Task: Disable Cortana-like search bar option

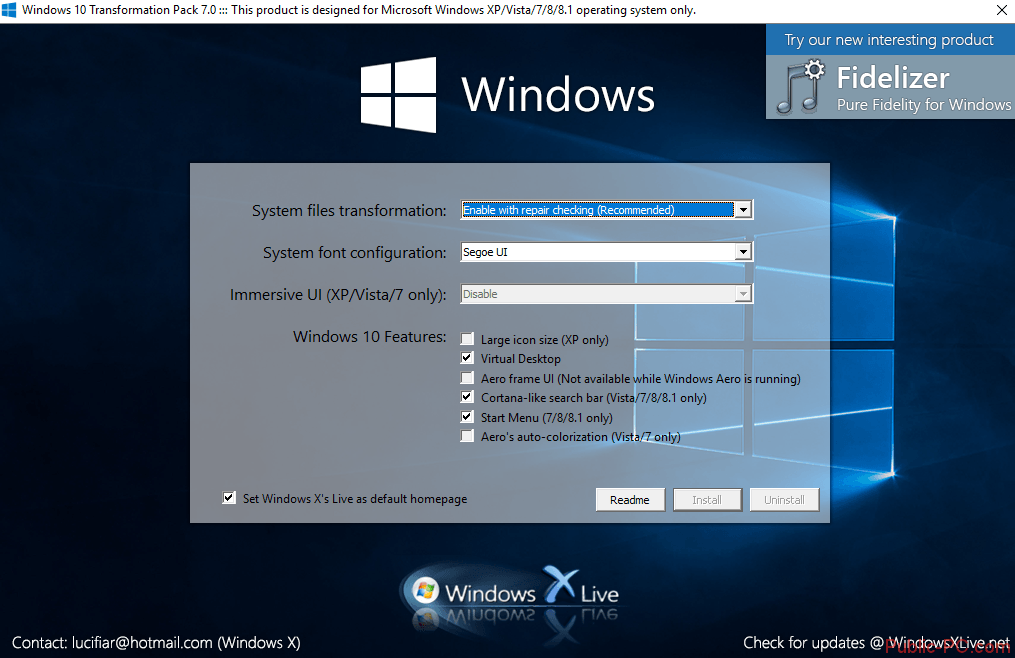Action: (467, 398)
